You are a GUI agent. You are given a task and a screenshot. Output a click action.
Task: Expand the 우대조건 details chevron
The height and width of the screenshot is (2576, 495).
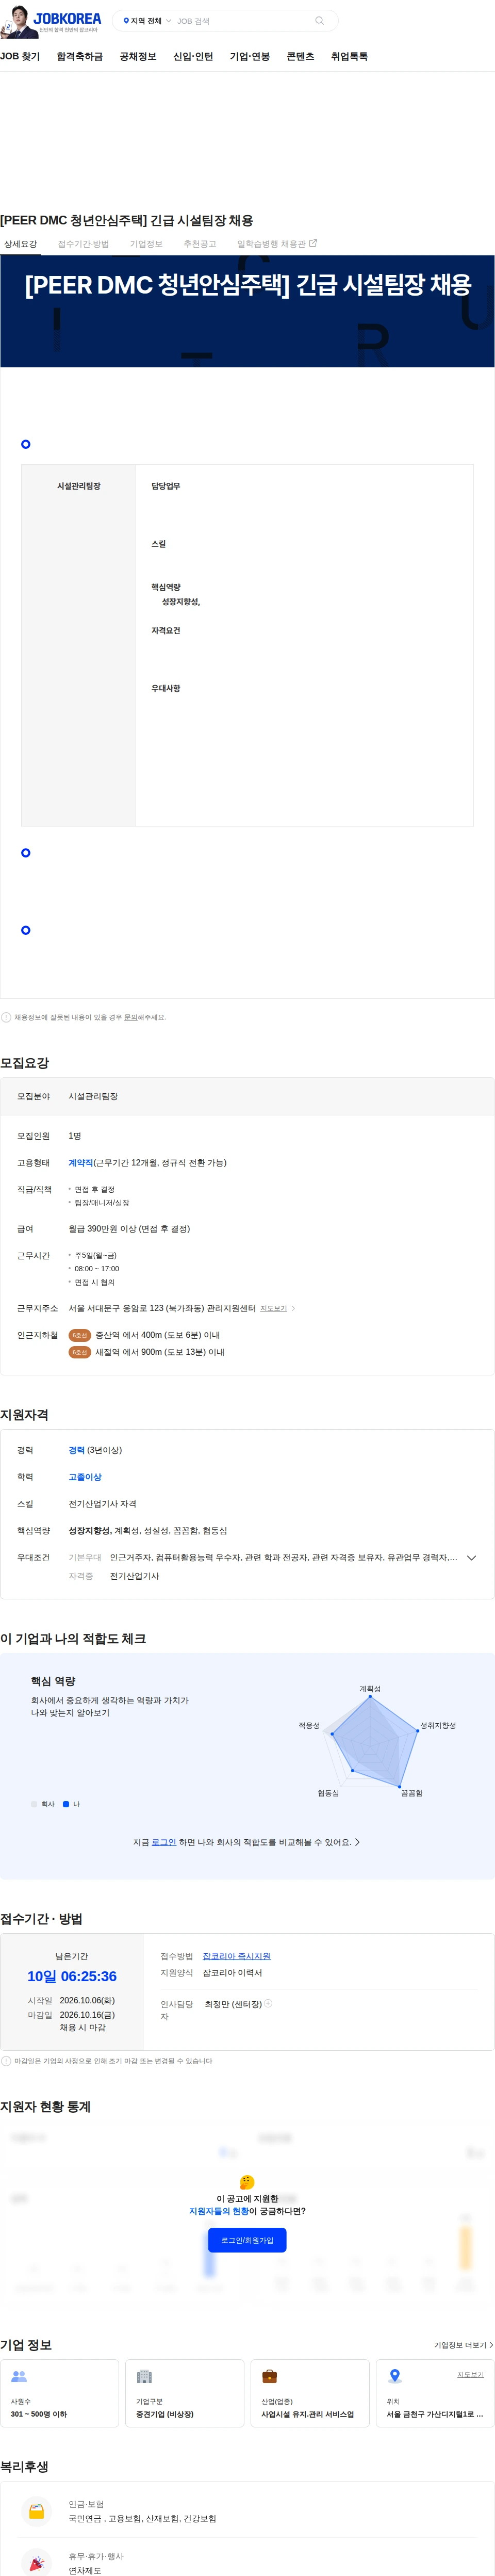coord(471,1557)
